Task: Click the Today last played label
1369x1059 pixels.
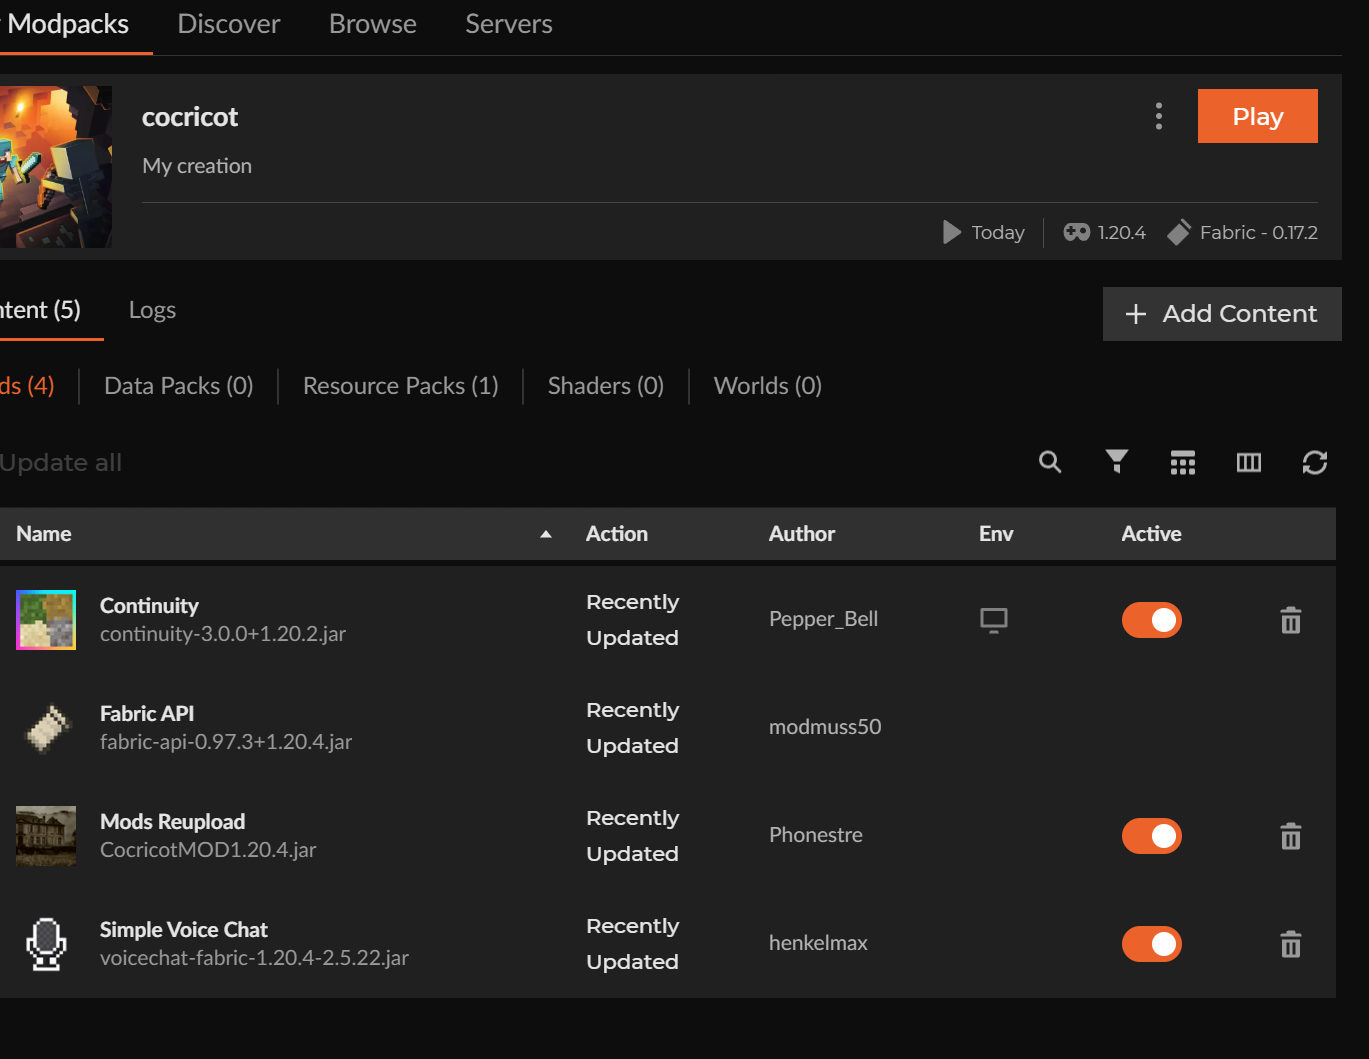Action: click(x=998, y=232)
